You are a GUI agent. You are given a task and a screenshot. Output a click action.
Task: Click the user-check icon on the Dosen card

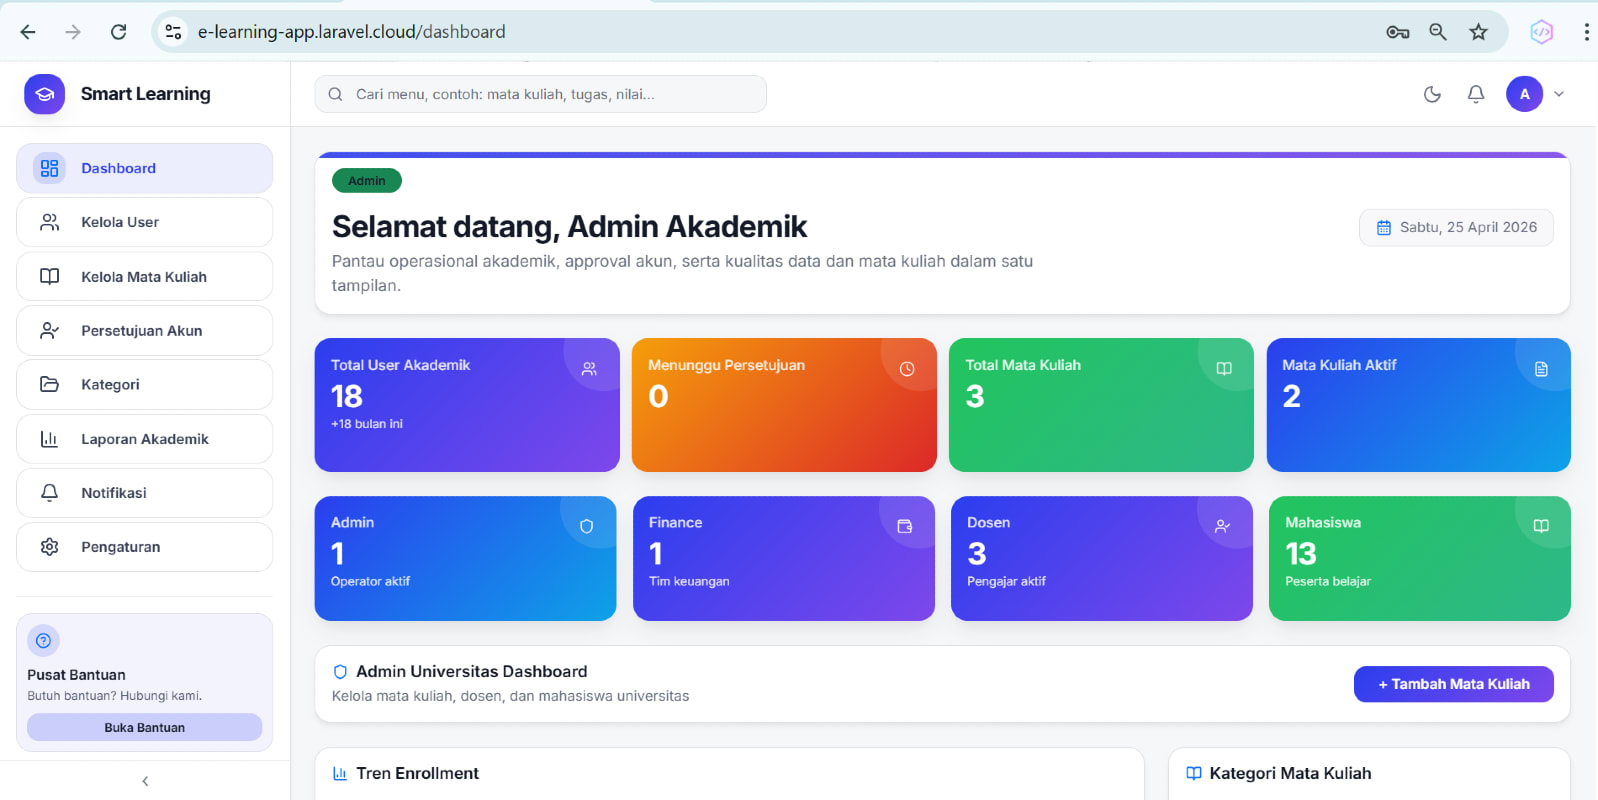[1222, 526]
